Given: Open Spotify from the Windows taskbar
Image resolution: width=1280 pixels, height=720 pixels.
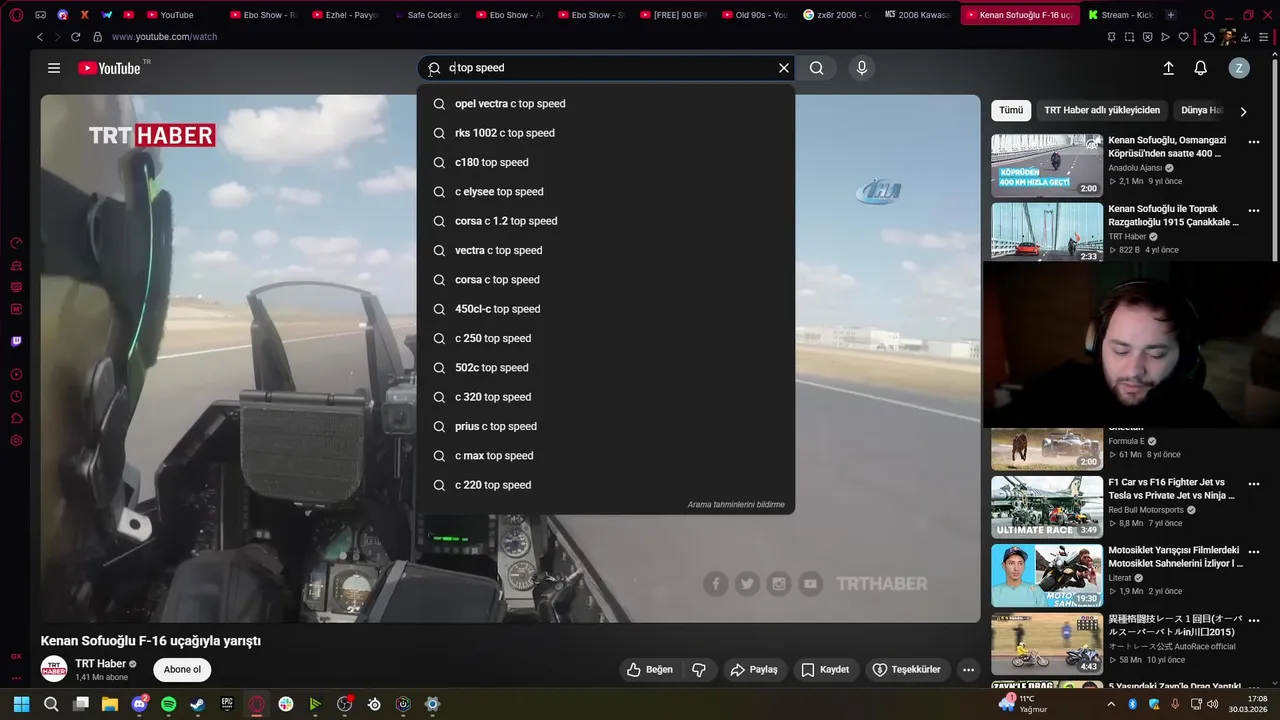Looking at the screenshot, I should 169,704.
